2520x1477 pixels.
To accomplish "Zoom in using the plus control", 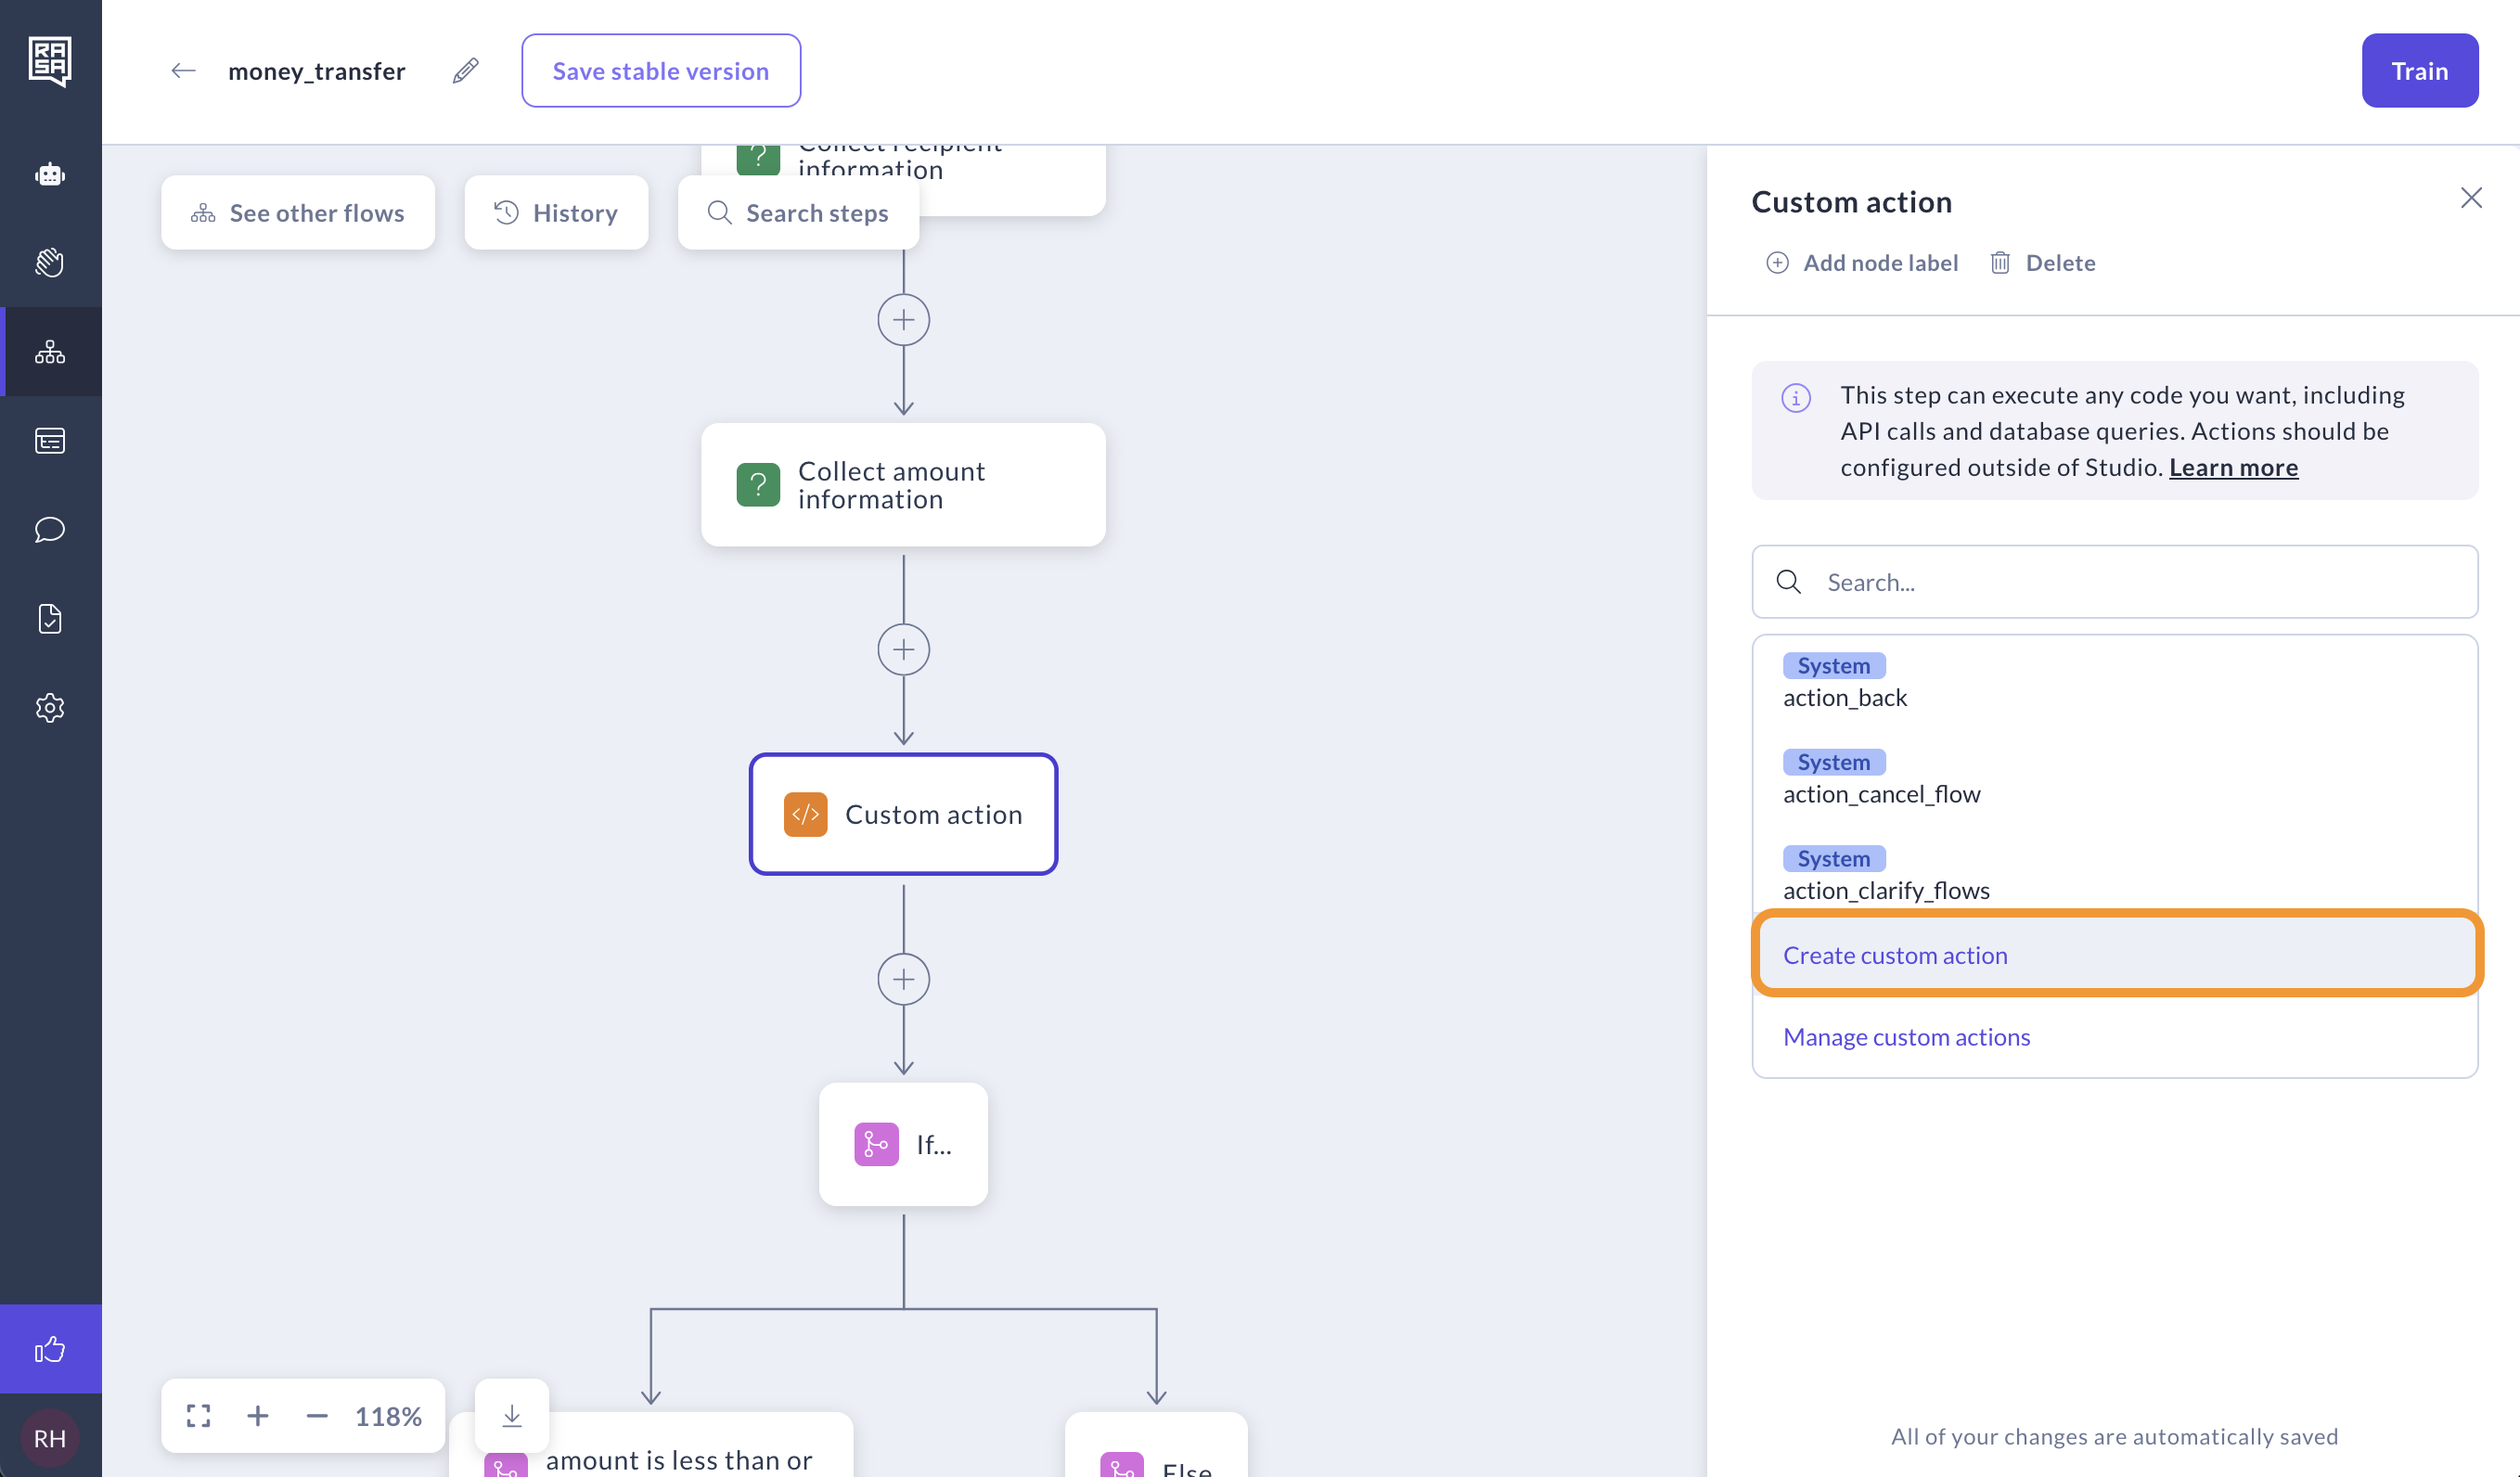I will click(x=258, y=1416).
